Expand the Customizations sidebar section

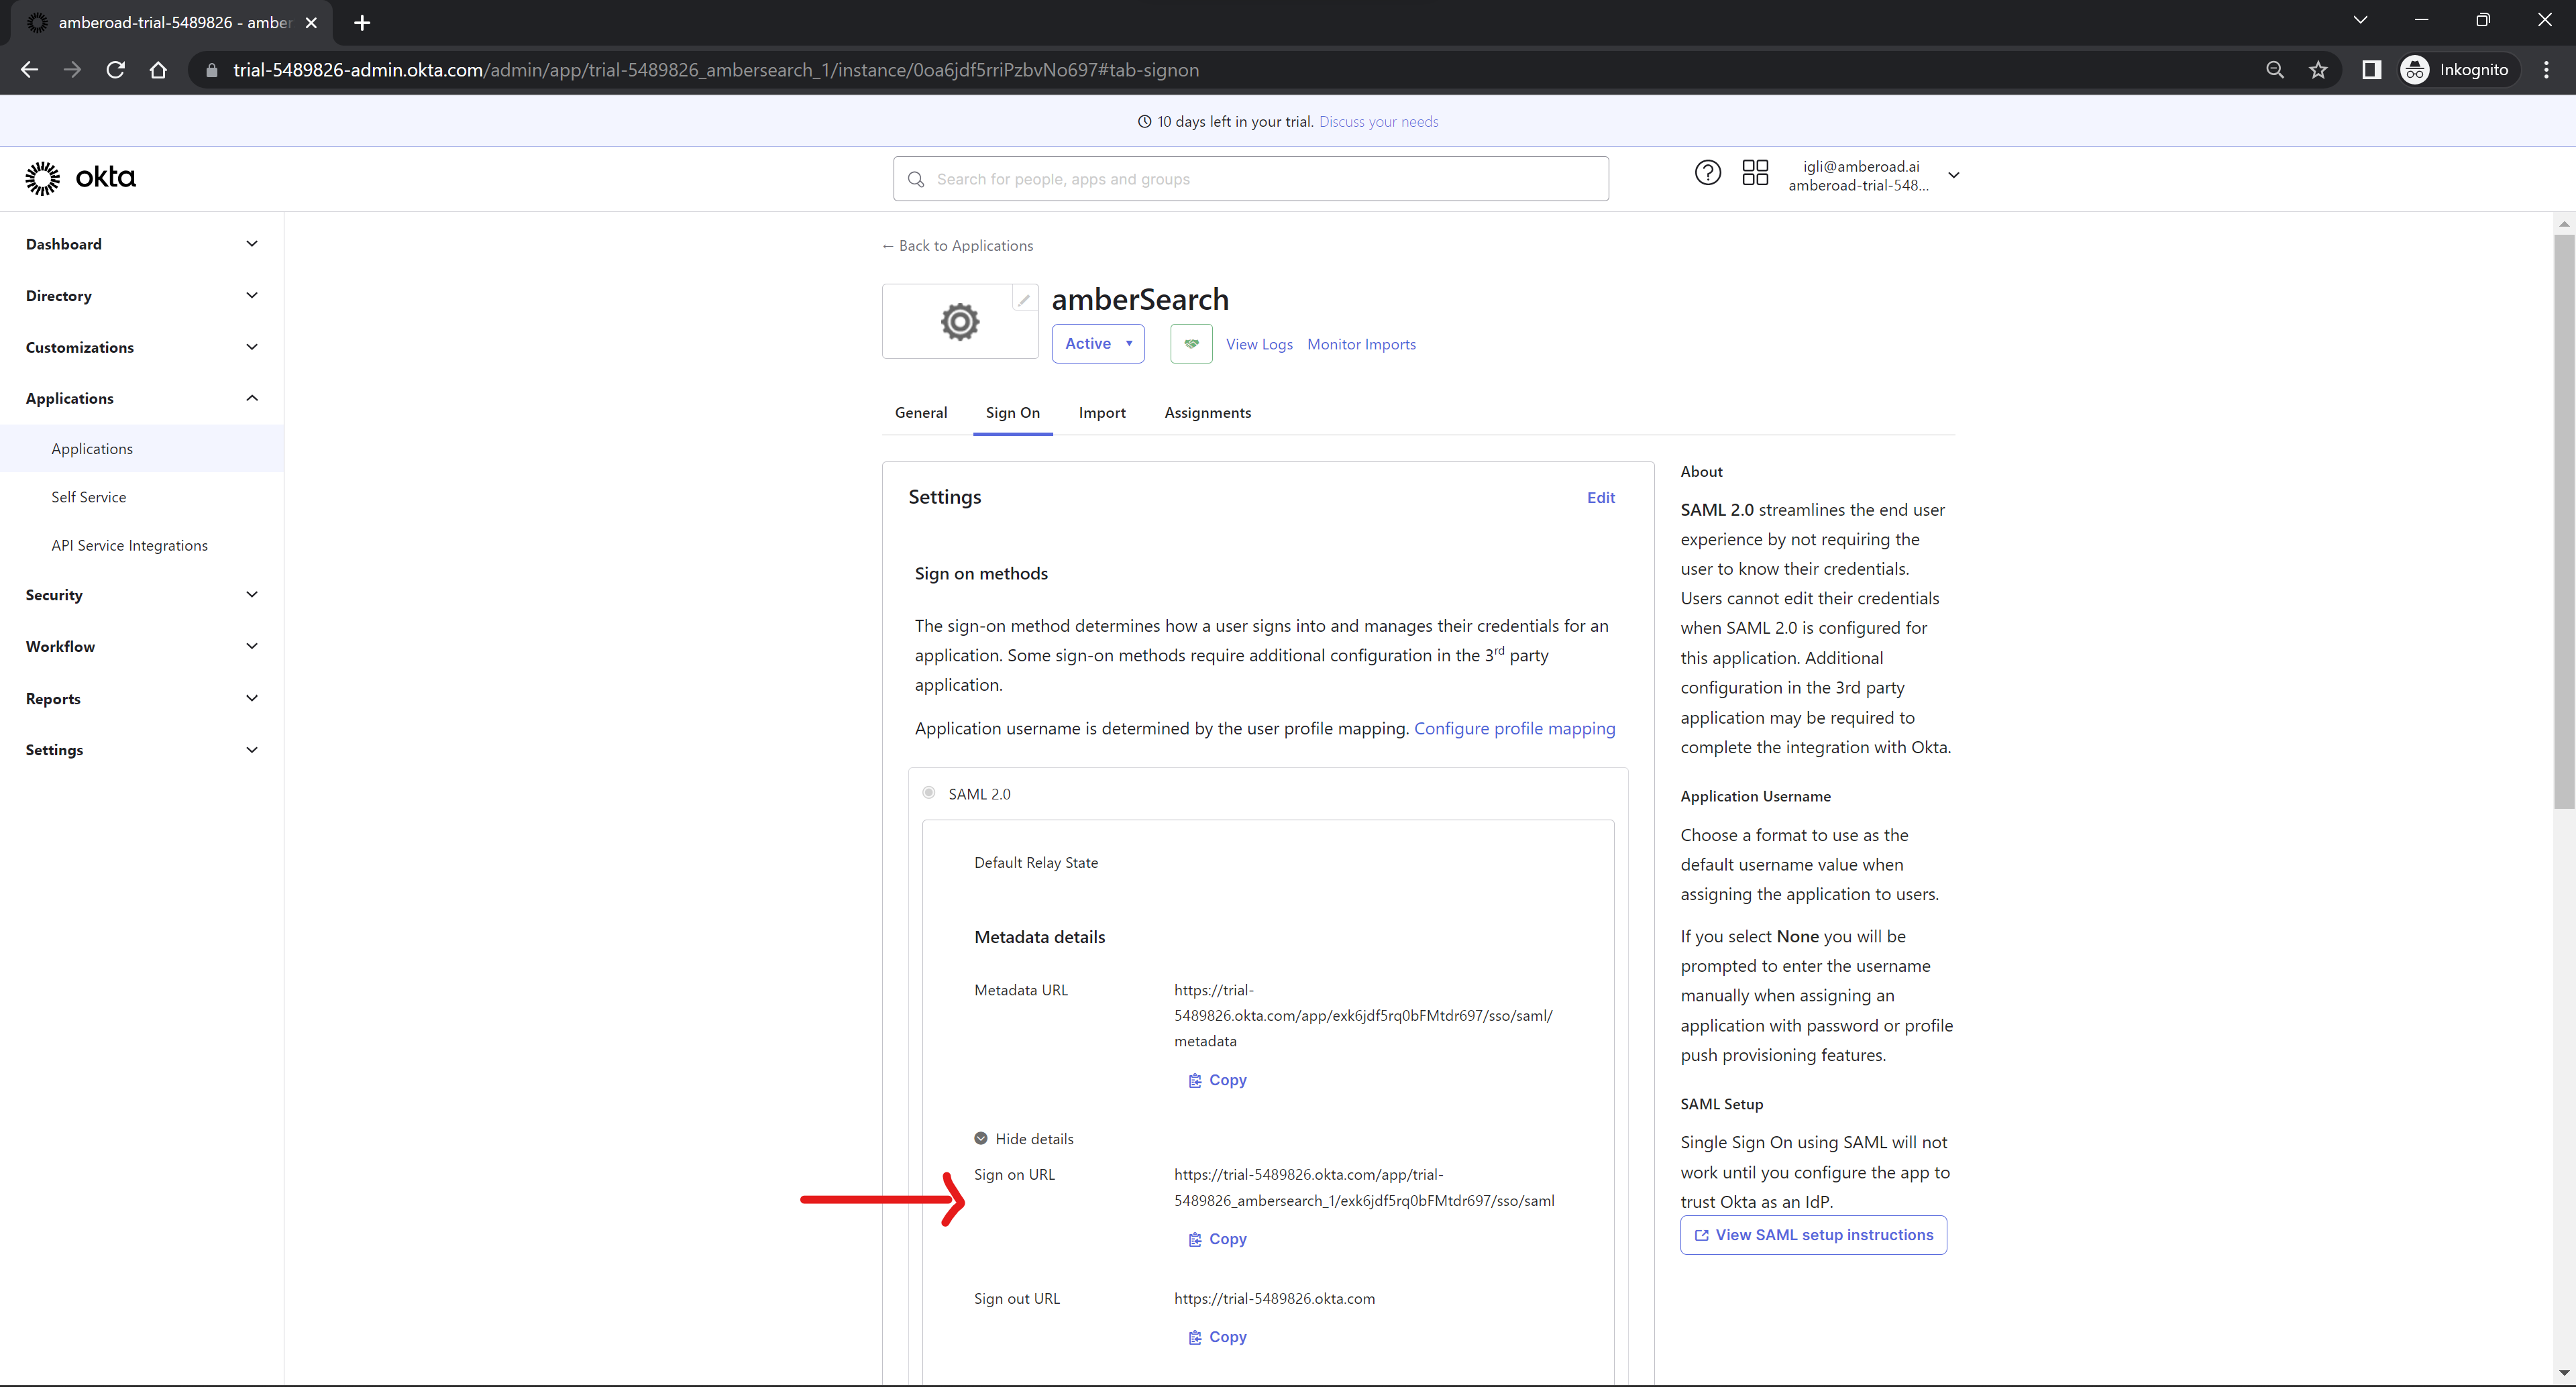[142, 347]
